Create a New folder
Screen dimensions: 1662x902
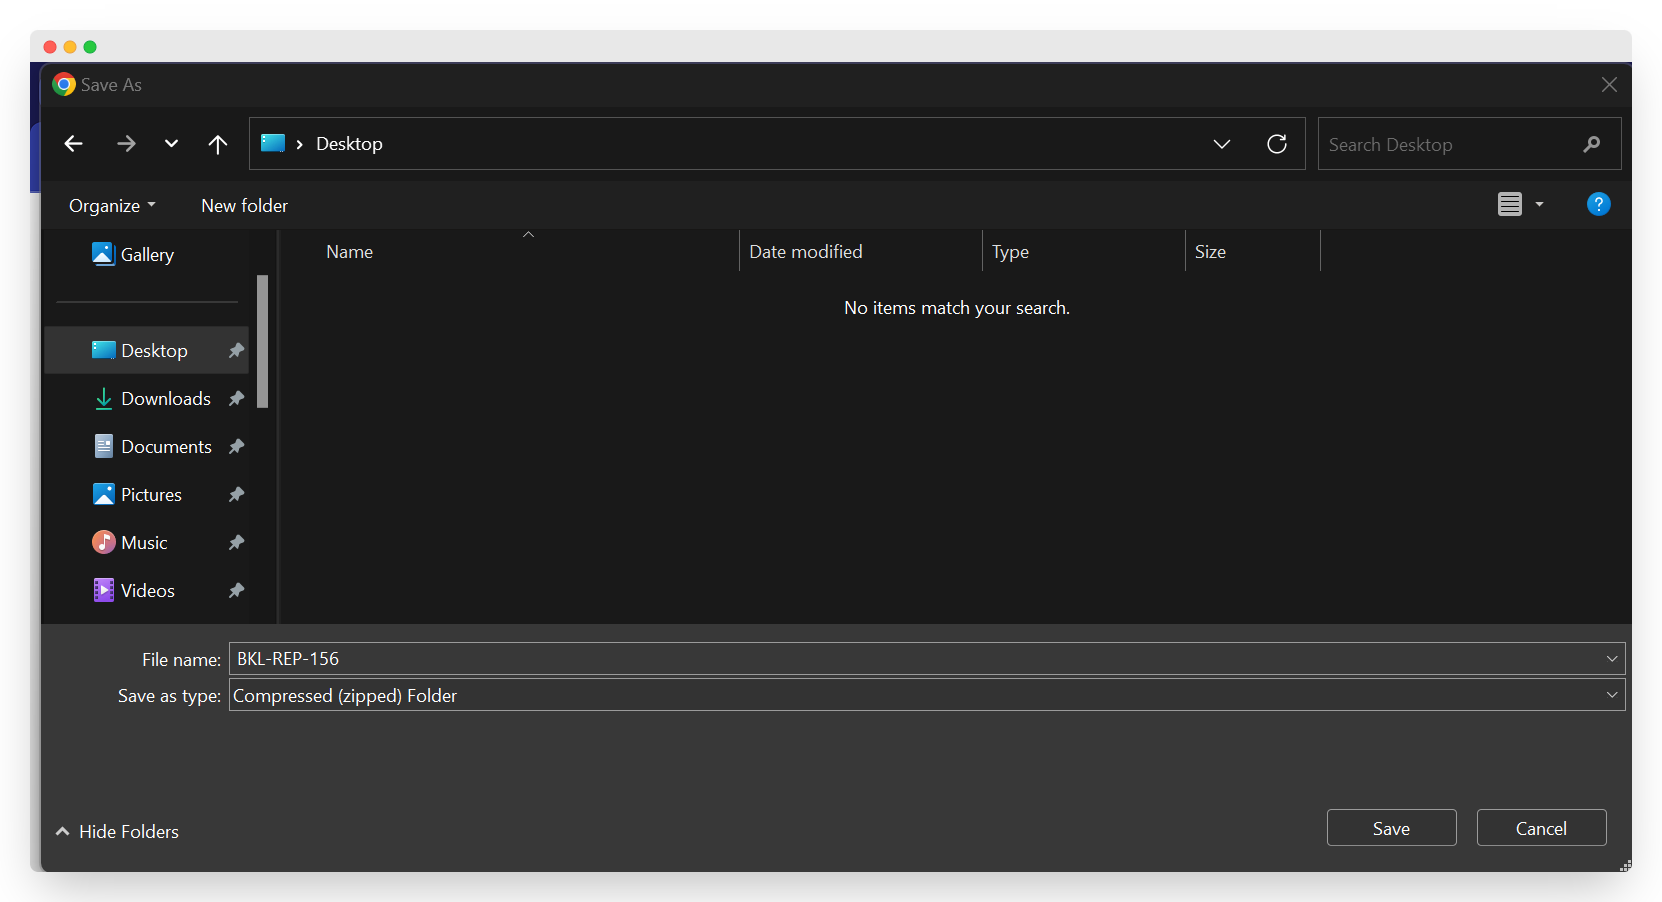pyautogui.click(x=244, y=206)
